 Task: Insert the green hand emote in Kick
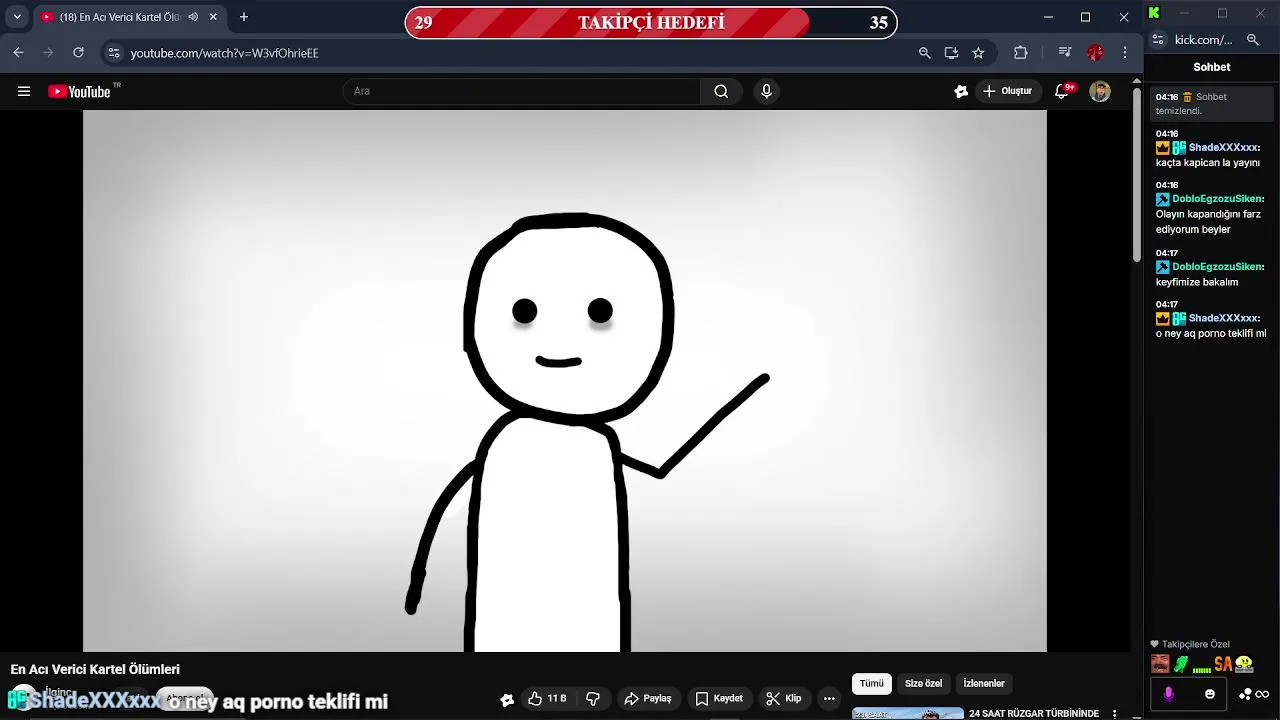tap(1181, 664)
